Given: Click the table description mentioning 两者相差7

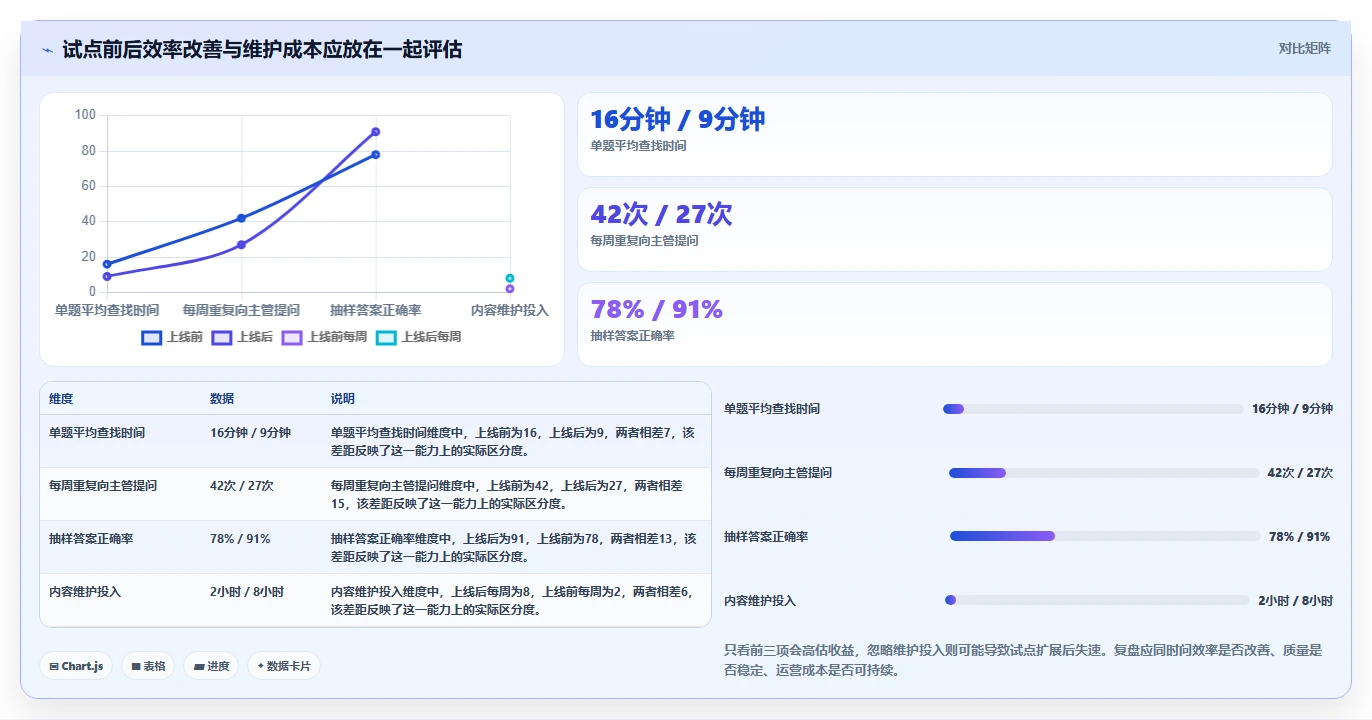Looking at the screenshot, I should 514,442.
